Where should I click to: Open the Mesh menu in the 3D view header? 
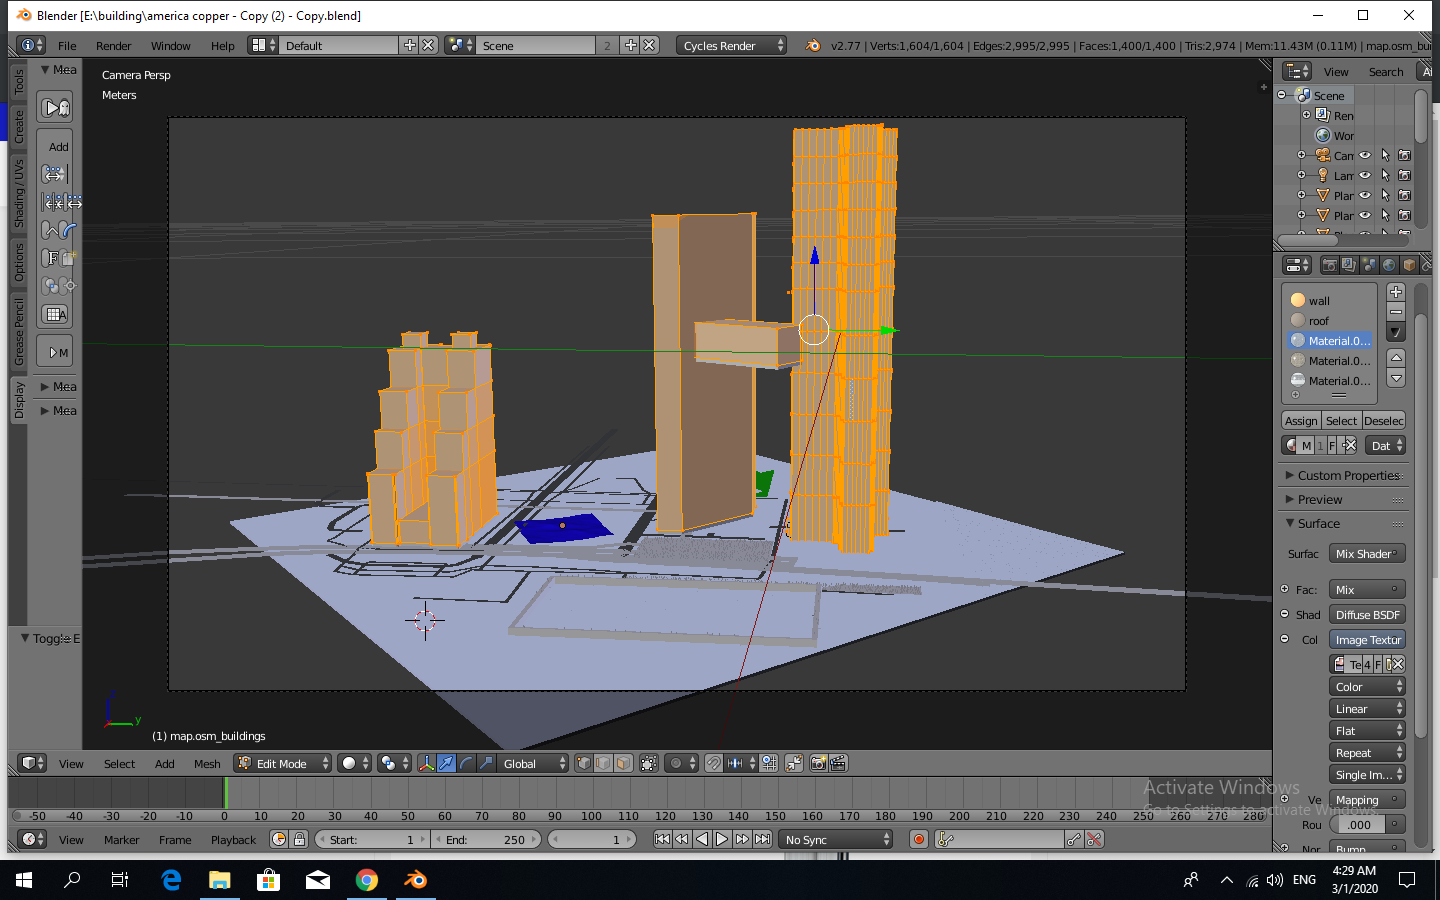(x=207, y=763)
